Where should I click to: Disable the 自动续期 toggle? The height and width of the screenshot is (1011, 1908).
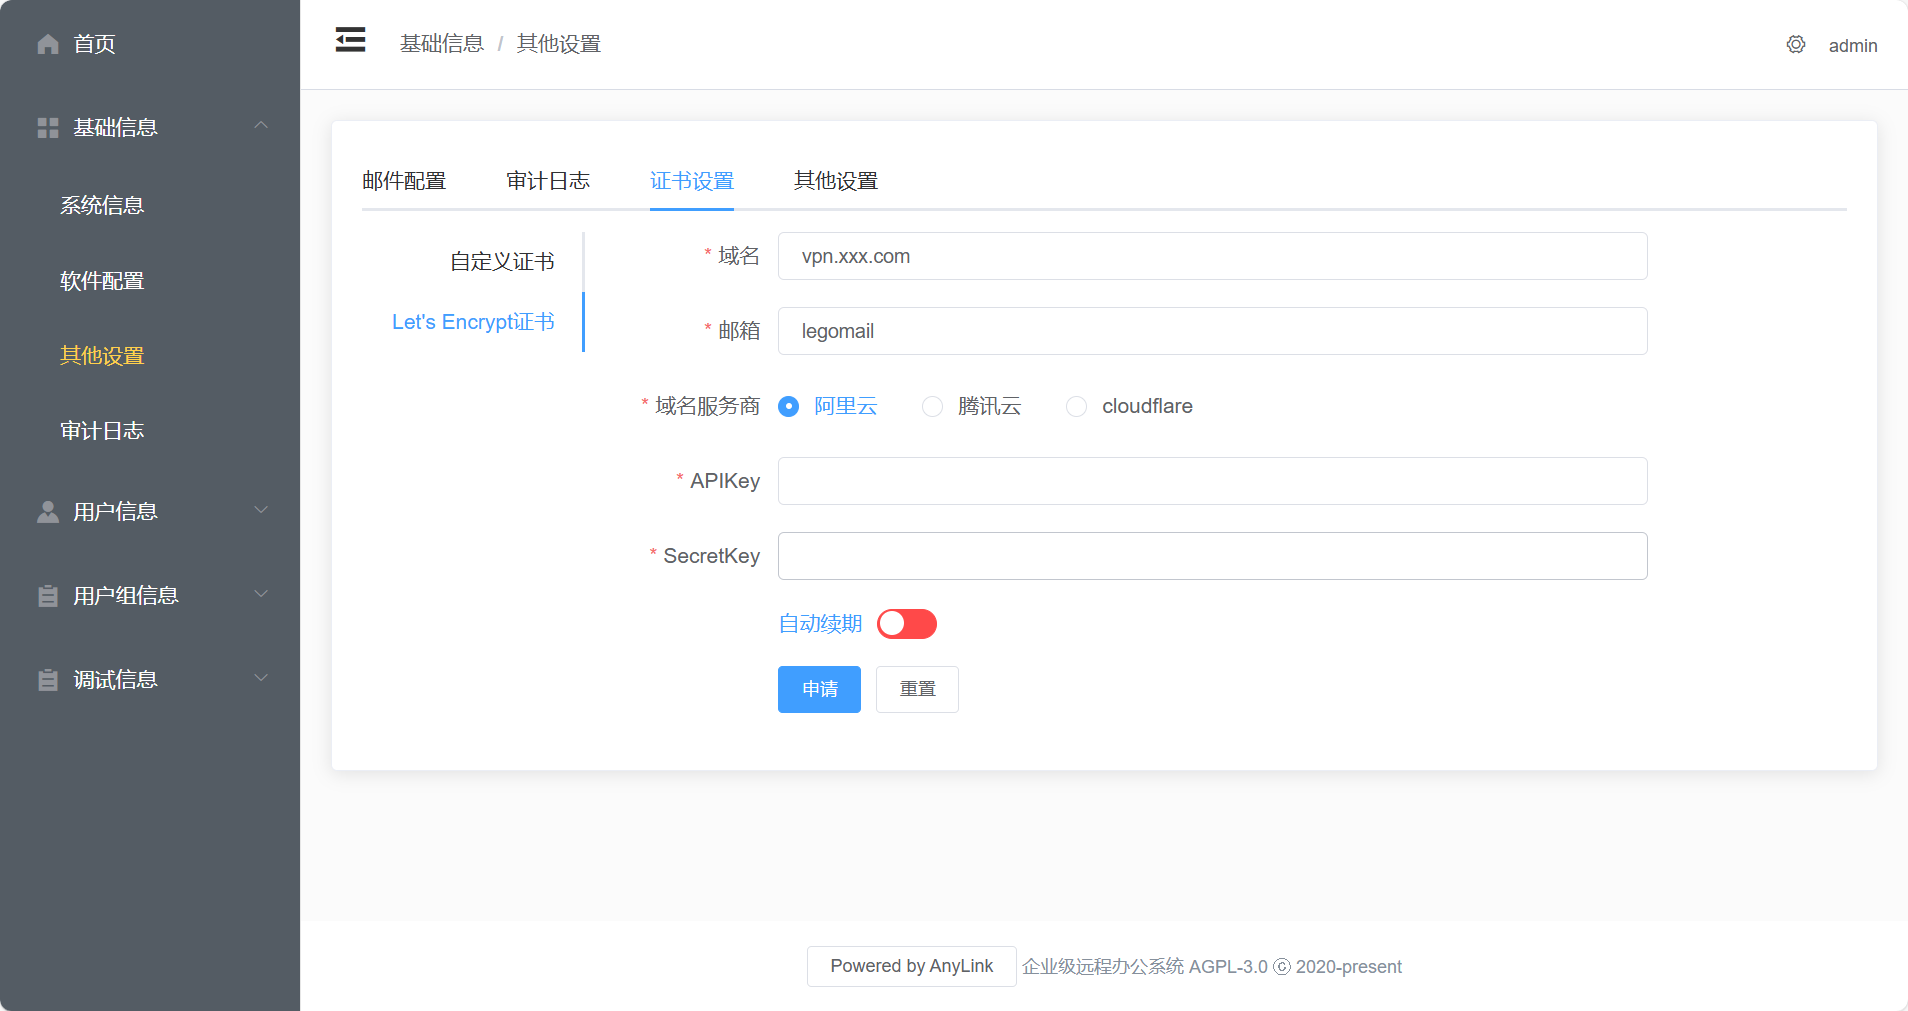(906, 623)
